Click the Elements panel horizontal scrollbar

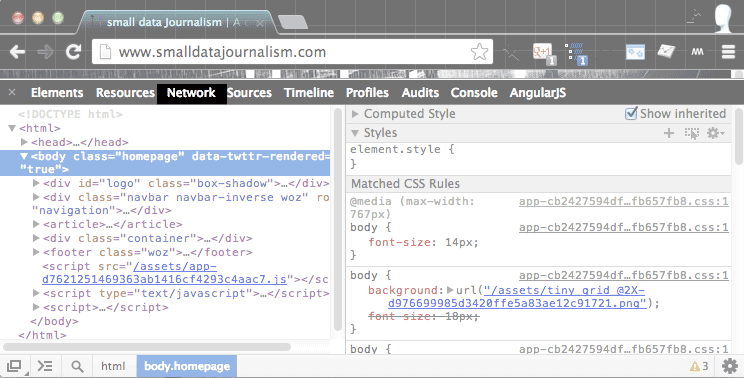[147, 347]
